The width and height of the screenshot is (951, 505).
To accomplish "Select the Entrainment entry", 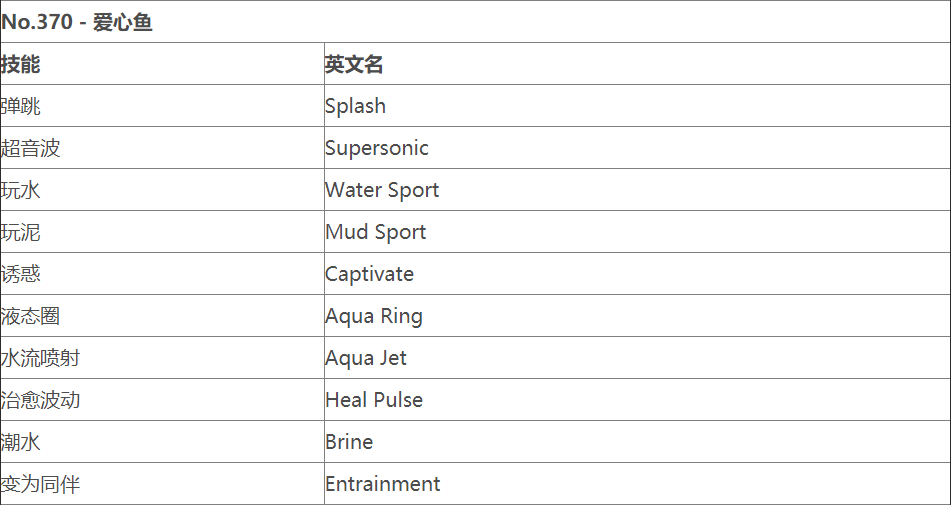I will [382, 484].
